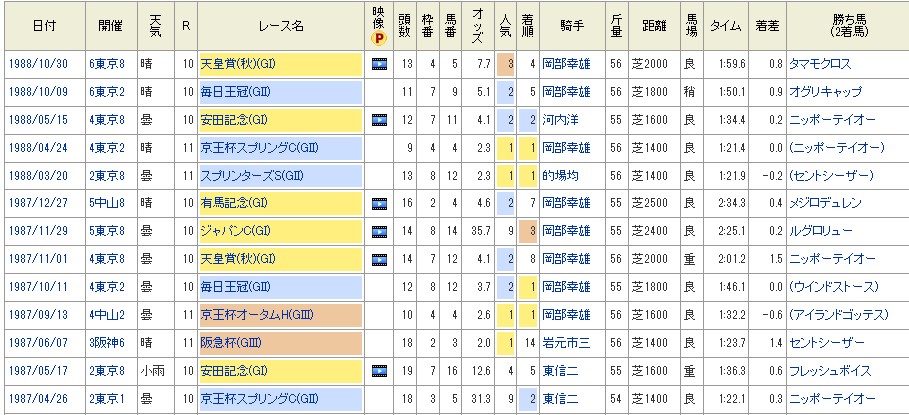Play video for 有馬記念 race
The height and width of the screenshot is (415, 909).
click(x=379, y=204)
